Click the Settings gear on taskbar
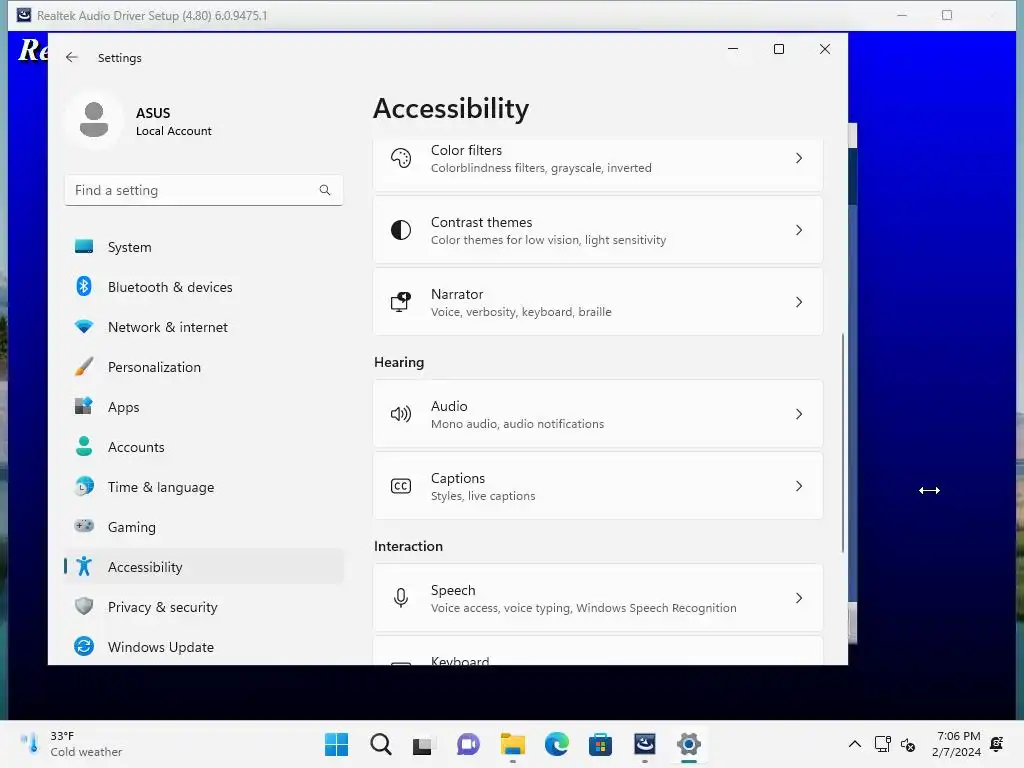This screenshot has width=1024, height=768. pyautogui.click(x=688, y=744)
